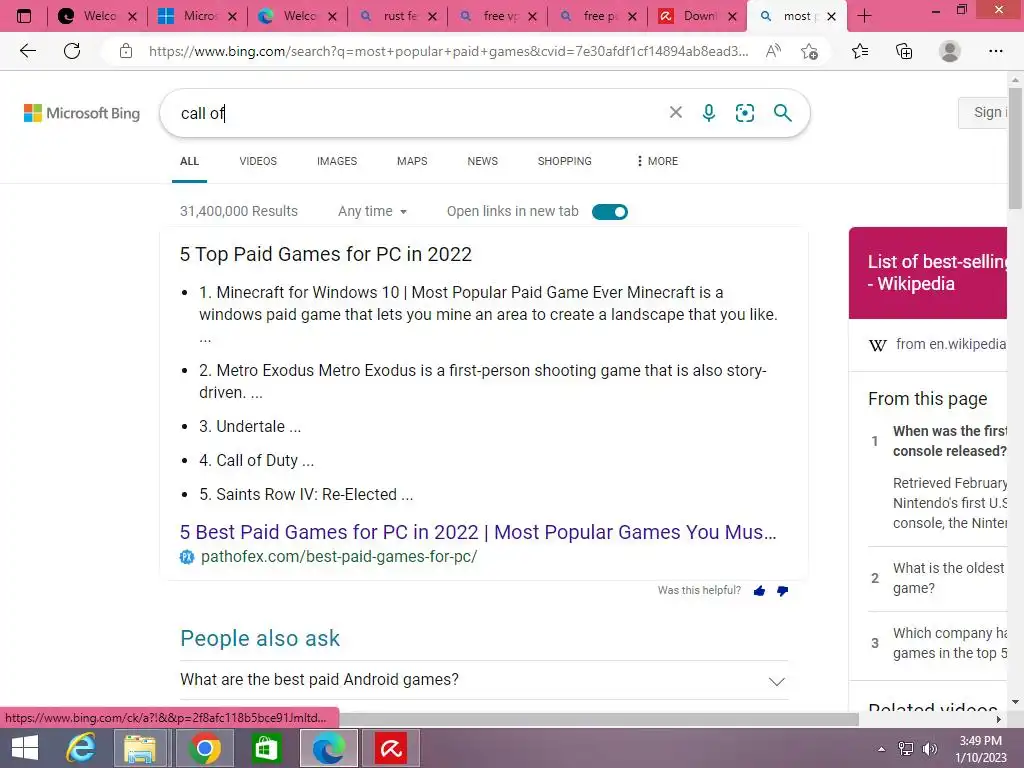Open Edge settings and more menu
This screenshot has width=1024, height=768.
tap(995, 51)
